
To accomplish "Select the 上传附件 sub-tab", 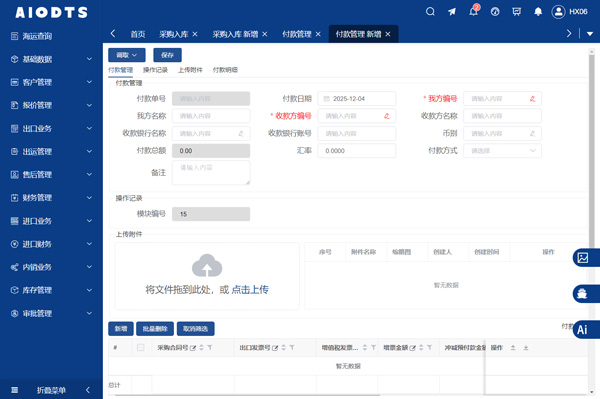I will pyautogui.click(x=190, y=70).
